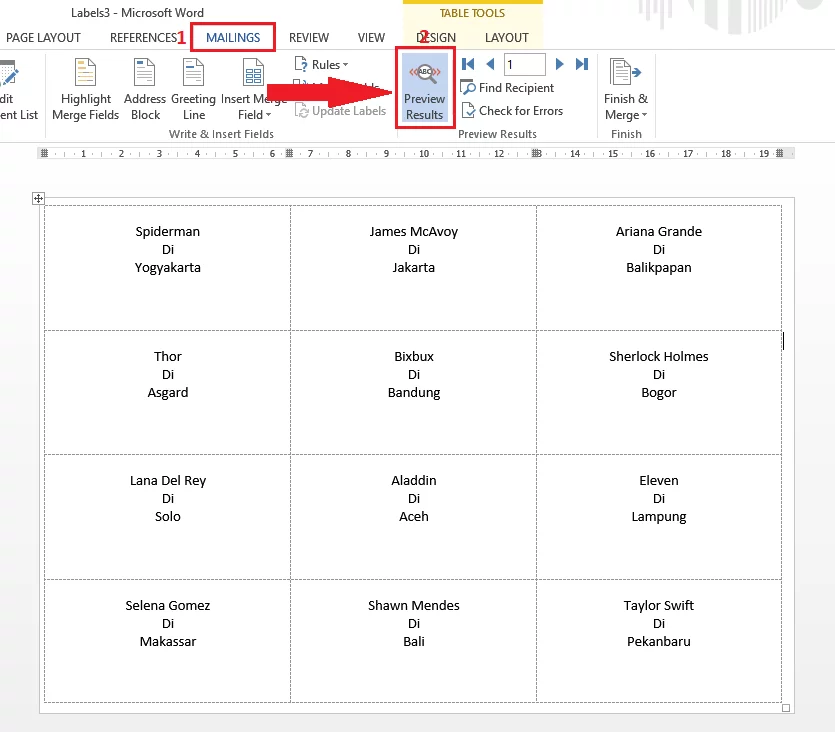835x732 pixels.
Task: Click the horizontal ruler at mark 10
Action: coord(424,153)
